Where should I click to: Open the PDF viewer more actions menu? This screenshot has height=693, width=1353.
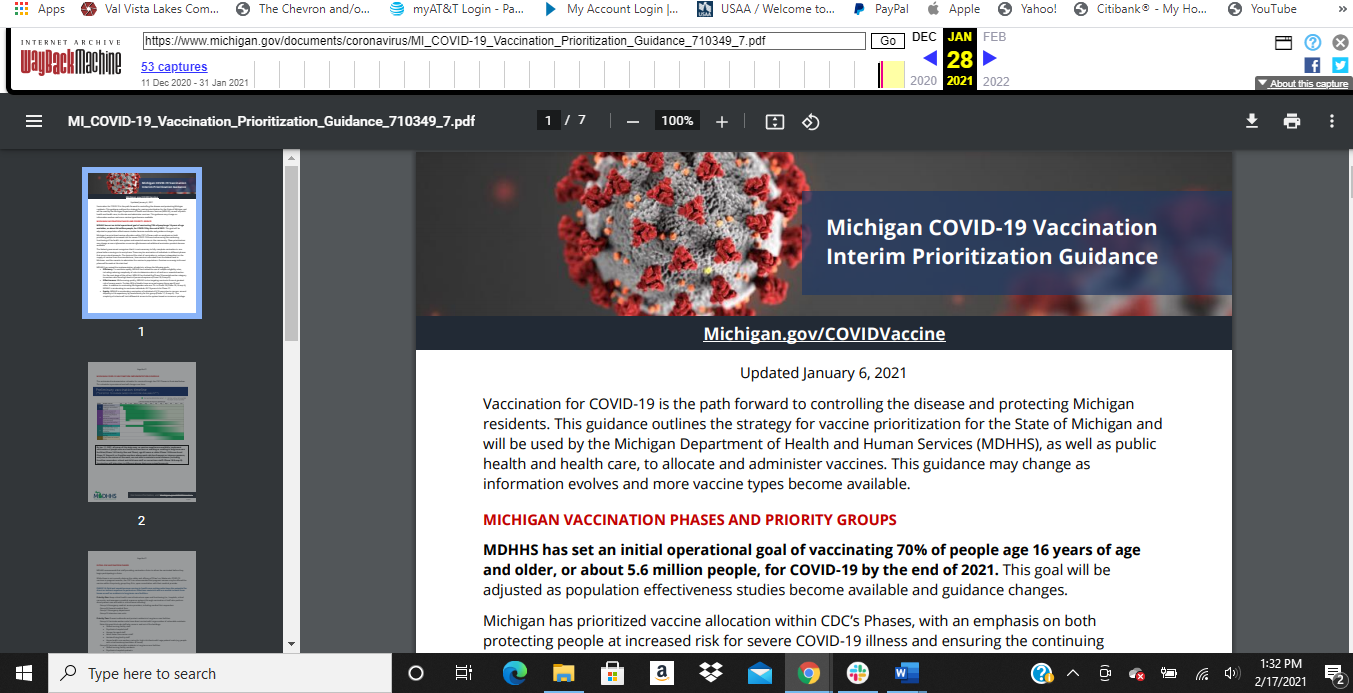[x=1332, y=121]
